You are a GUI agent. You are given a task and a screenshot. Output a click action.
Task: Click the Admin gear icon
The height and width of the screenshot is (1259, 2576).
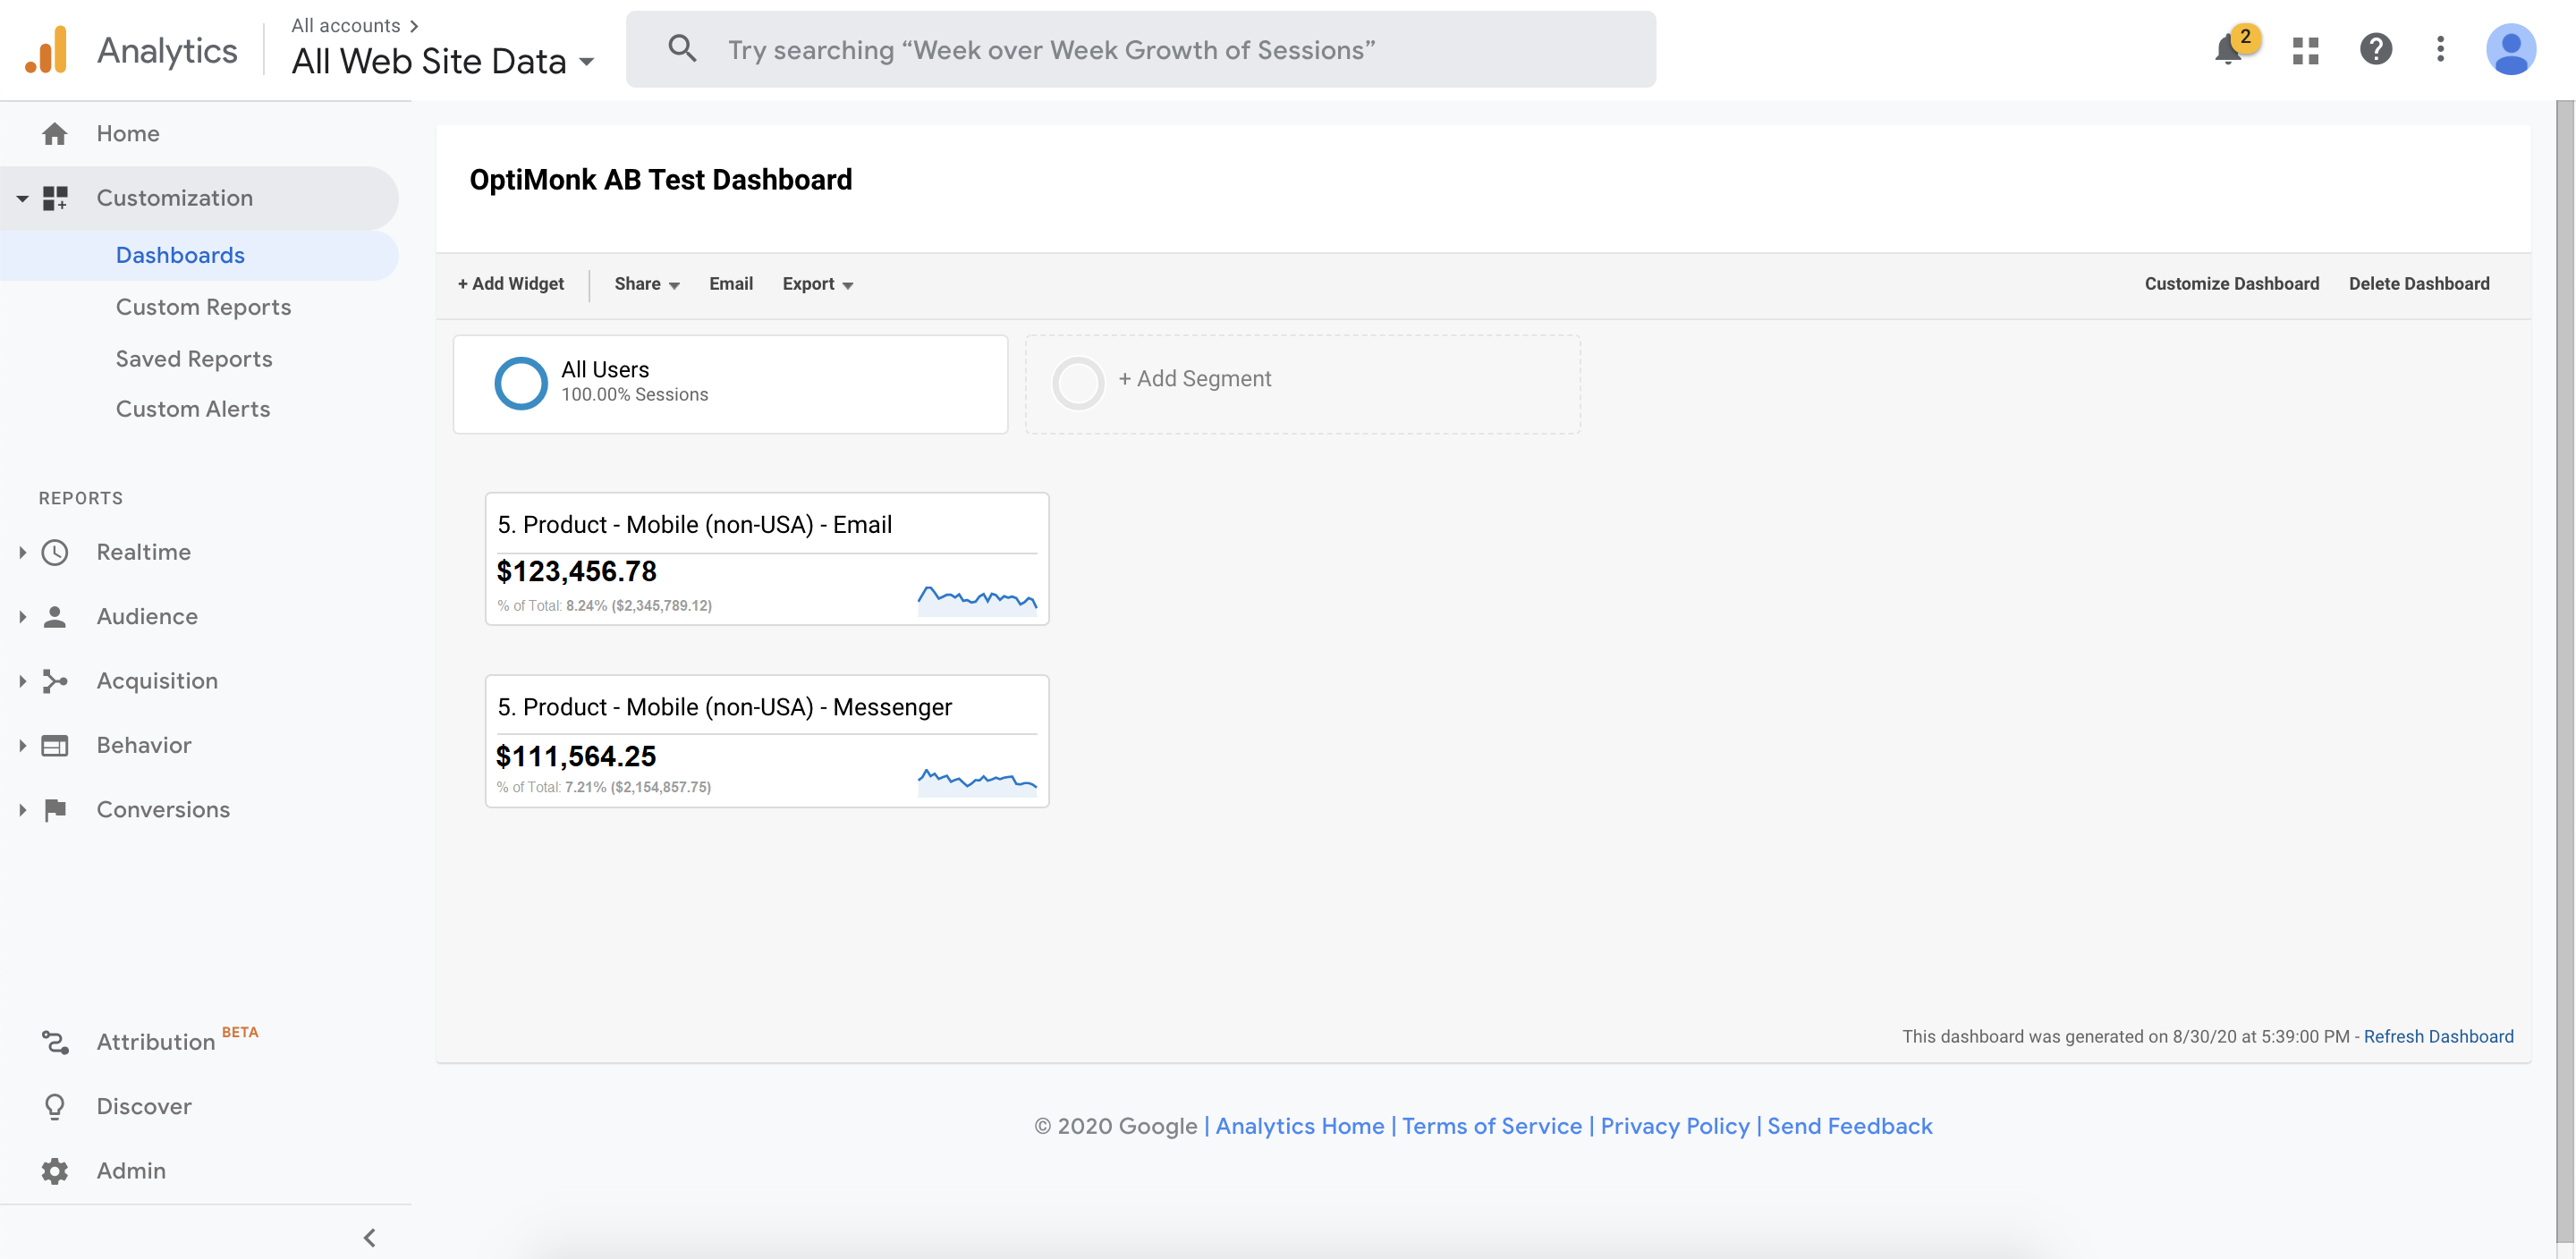[x=55, y=1171]
